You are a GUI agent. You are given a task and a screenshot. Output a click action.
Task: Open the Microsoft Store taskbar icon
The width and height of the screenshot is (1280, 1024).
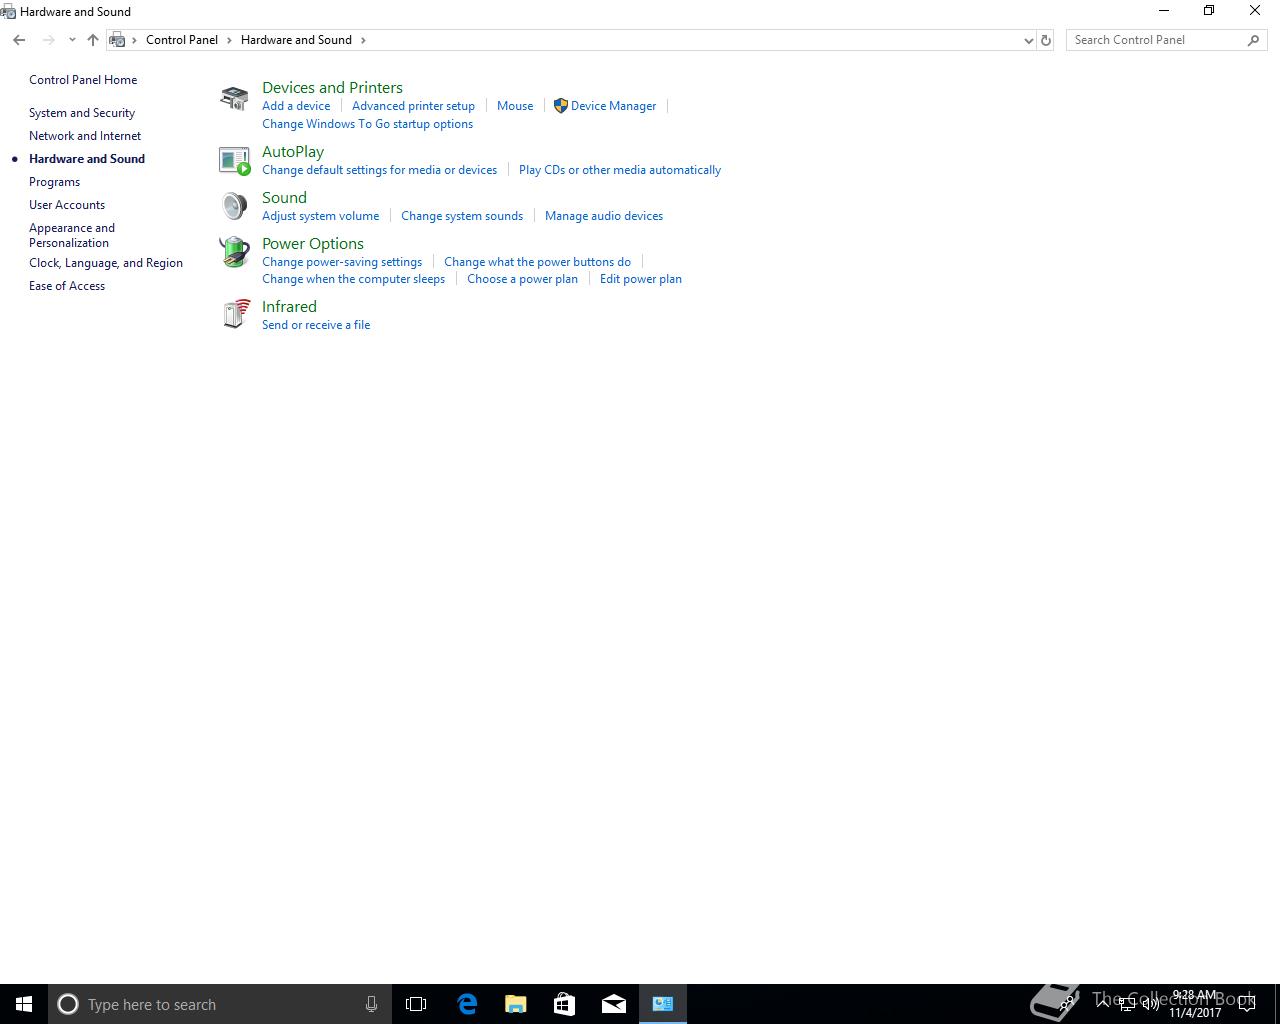coord(565,1004)
